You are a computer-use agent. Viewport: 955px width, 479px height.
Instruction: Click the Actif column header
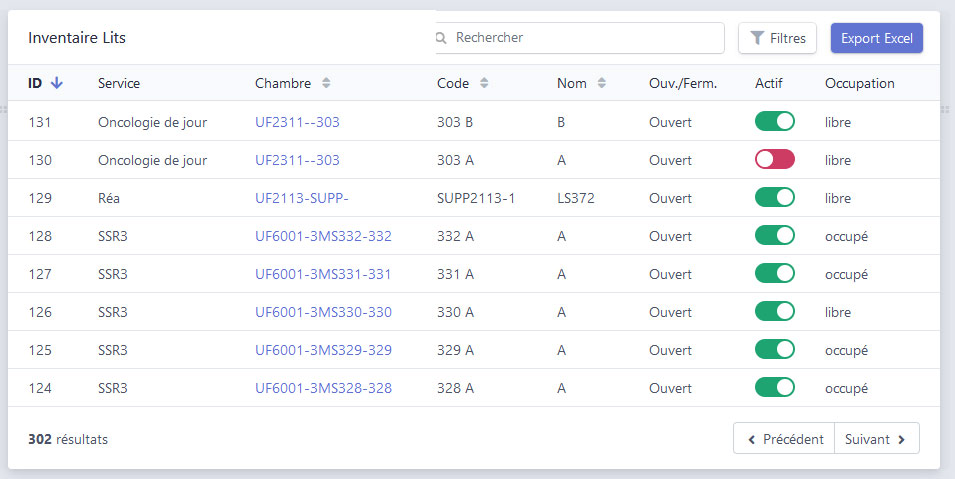tap(769, 83)
